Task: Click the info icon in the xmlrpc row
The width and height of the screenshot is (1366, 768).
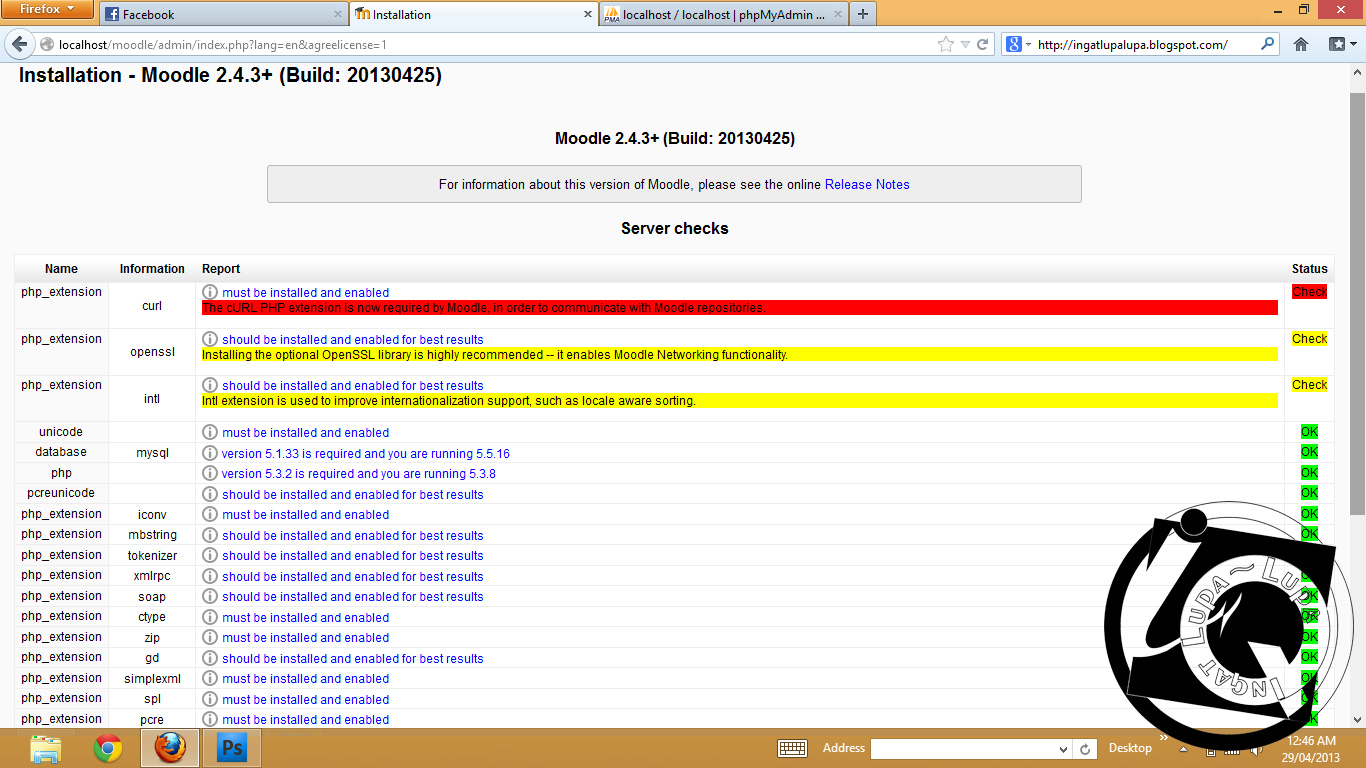Action: click(210, 576)
